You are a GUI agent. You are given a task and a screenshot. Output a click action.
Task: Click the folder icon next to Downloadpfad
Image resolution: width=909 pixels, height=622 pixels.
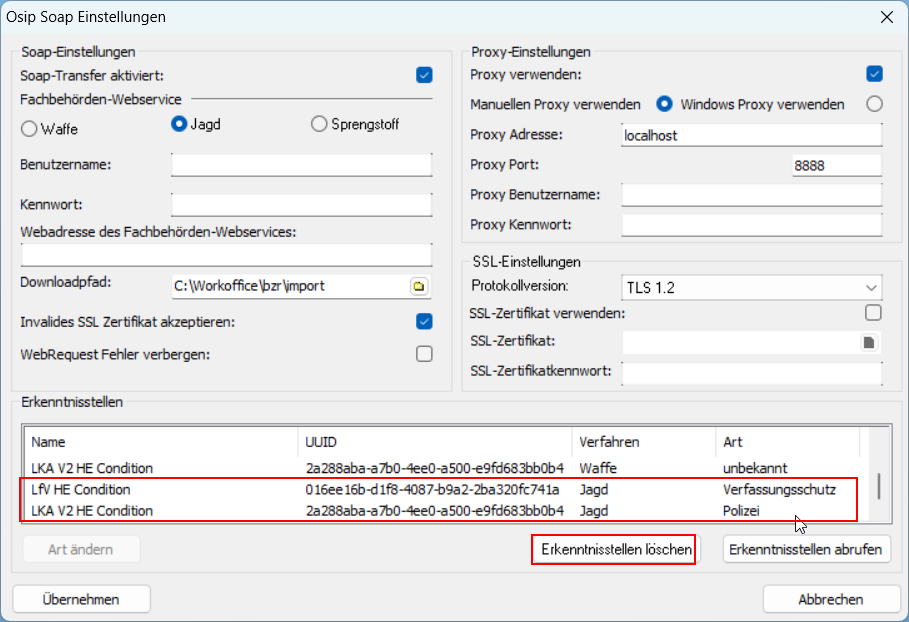coord(419,286)
